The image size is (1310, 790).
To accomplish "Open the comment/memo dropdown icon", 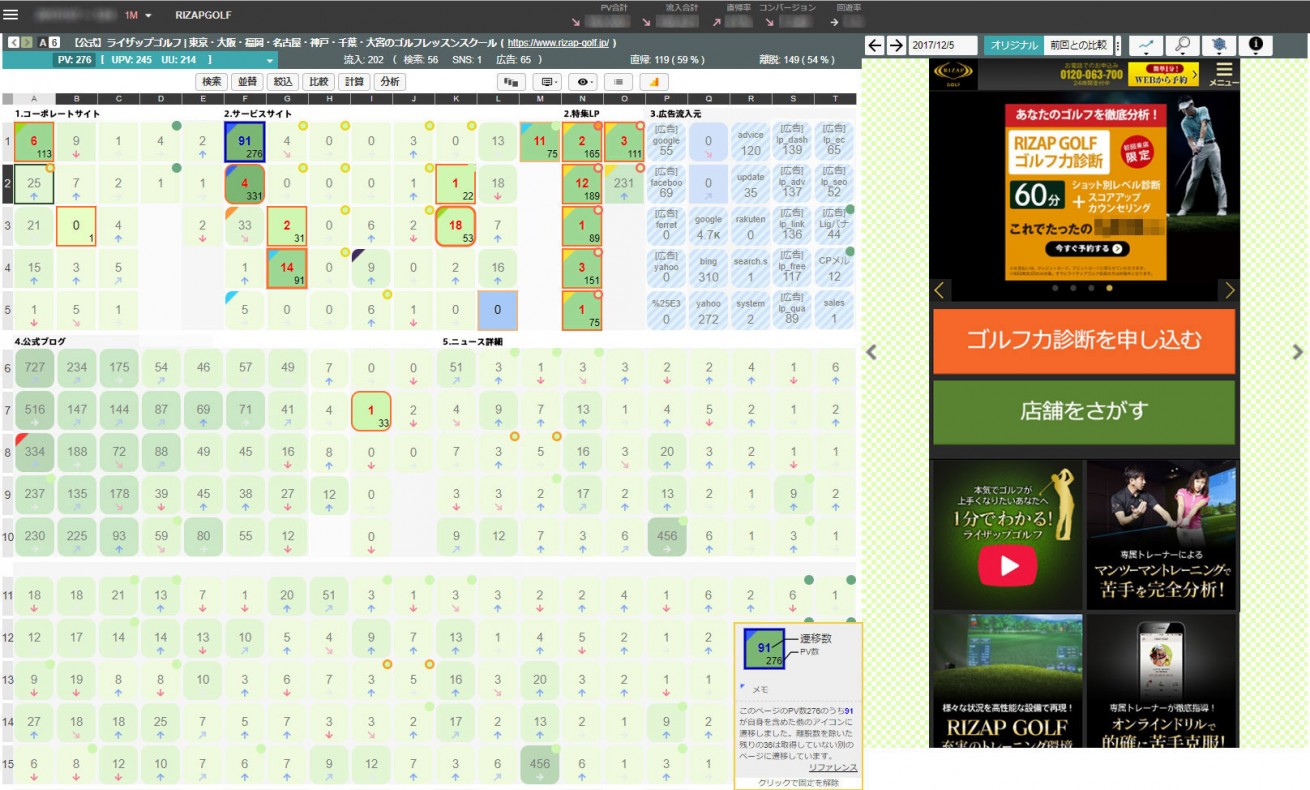I will click(547, 82).
